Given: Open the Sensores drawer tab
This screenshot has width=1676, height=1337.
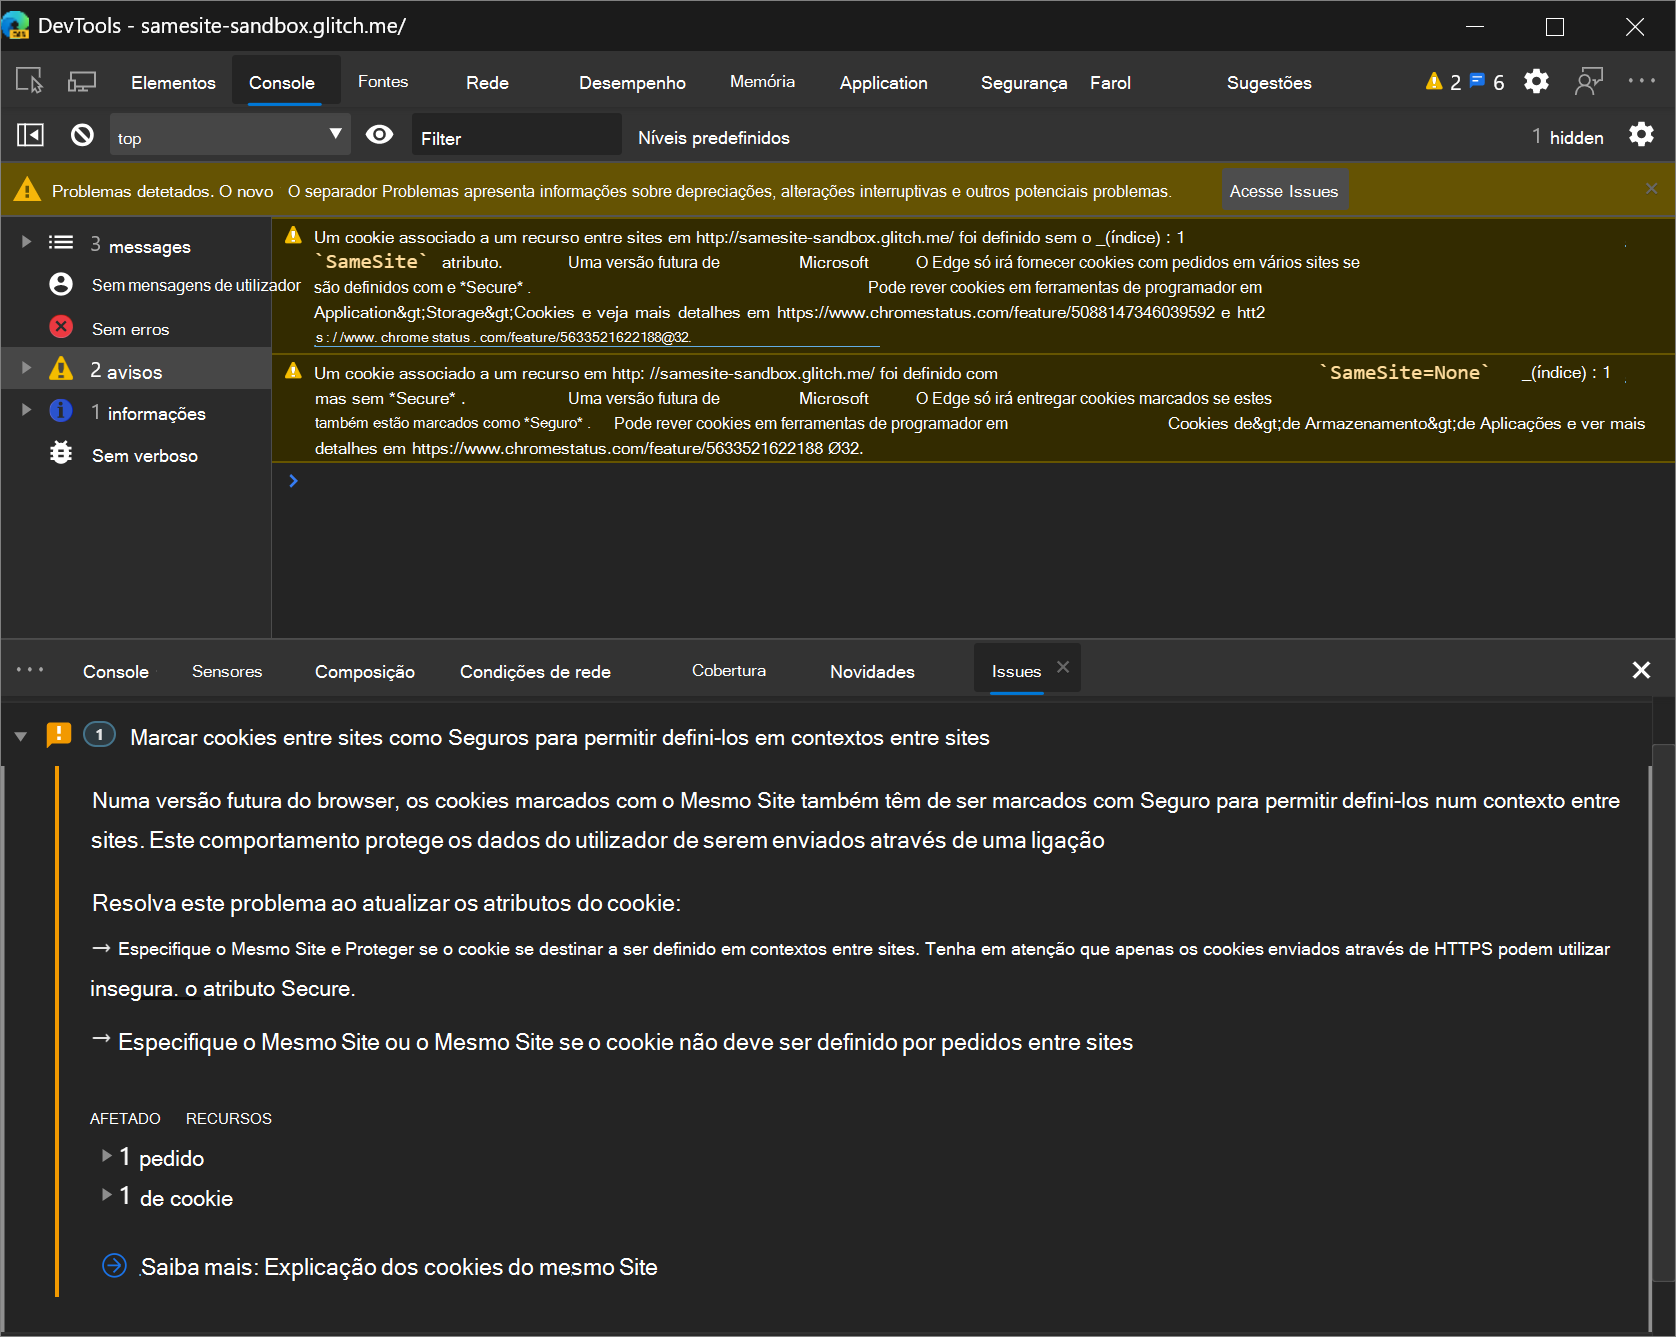Looking at the screenshot, I should [227, 671].
